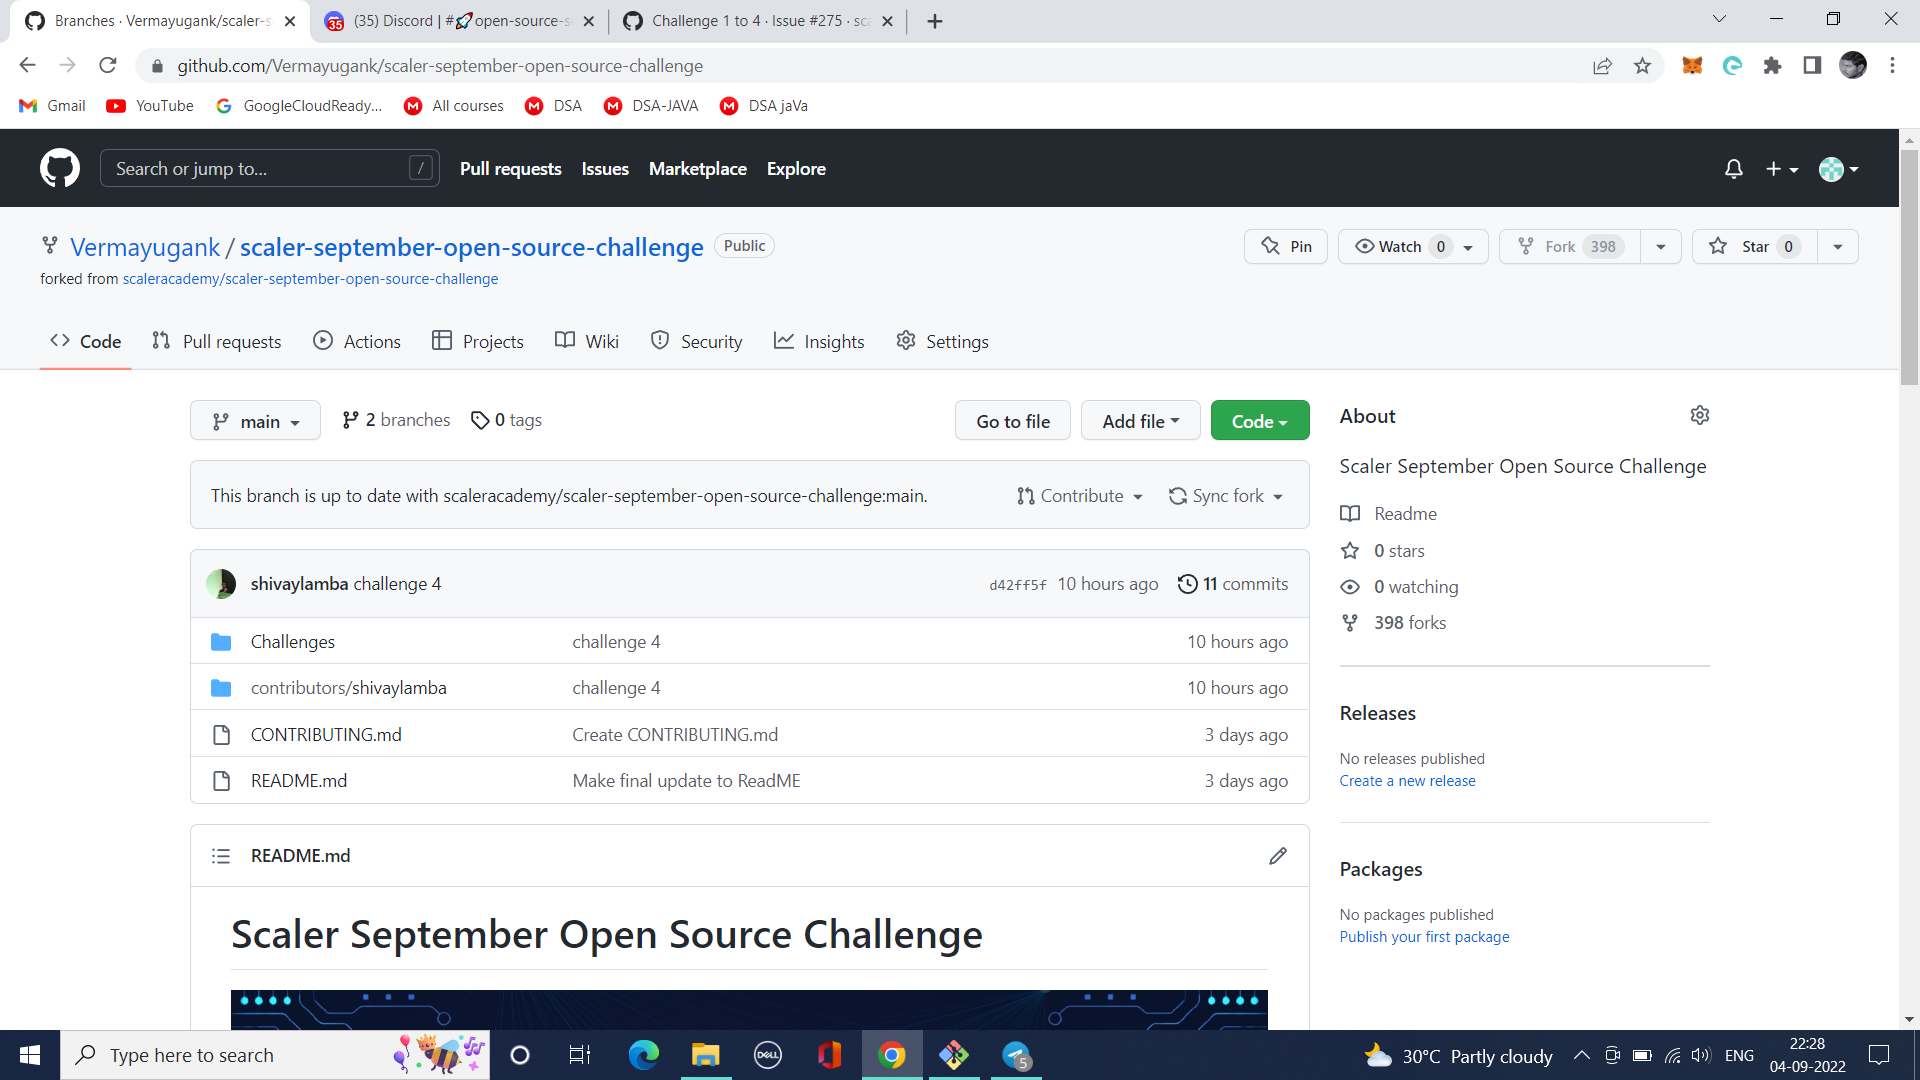Edit README.md using the pencil icon
This screenshot has width=1920, height=1080.
point(1277,855)
